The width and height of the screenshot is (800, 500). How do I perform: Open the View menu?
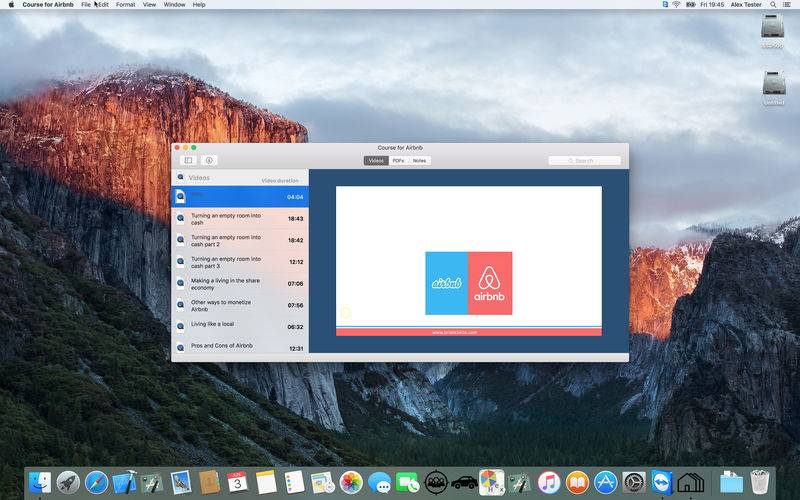point(149,5)
